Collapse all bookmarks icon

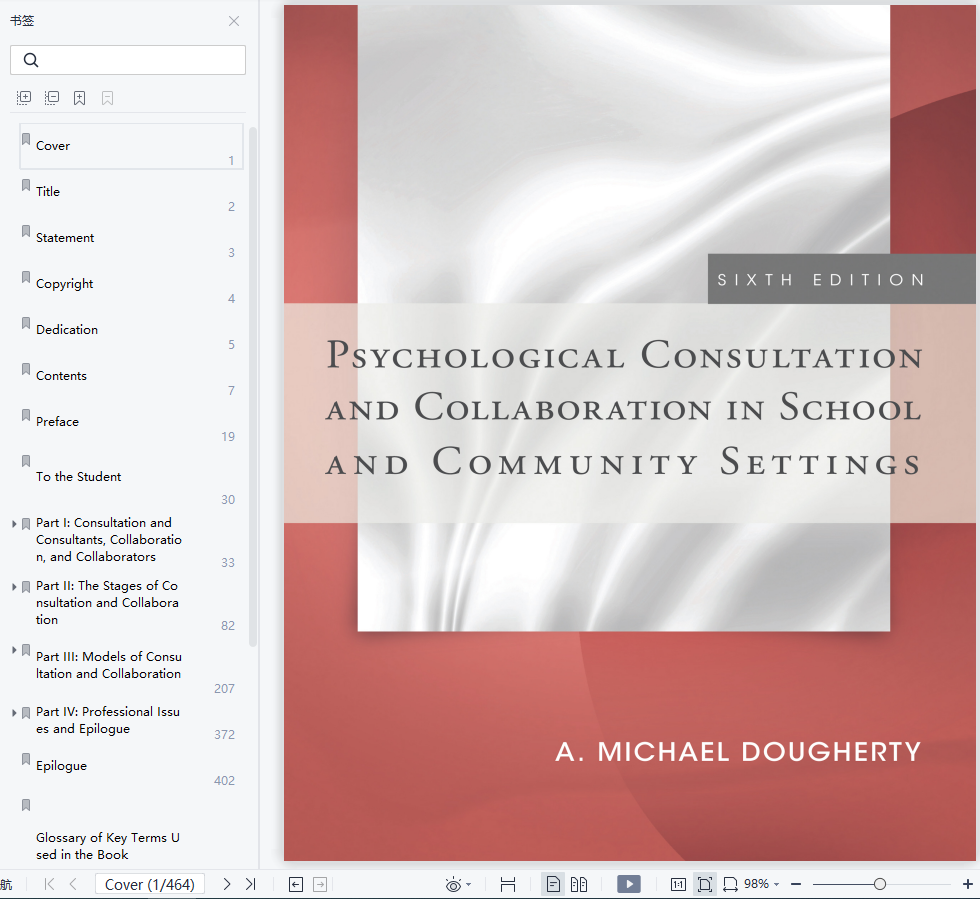point(52,98)
